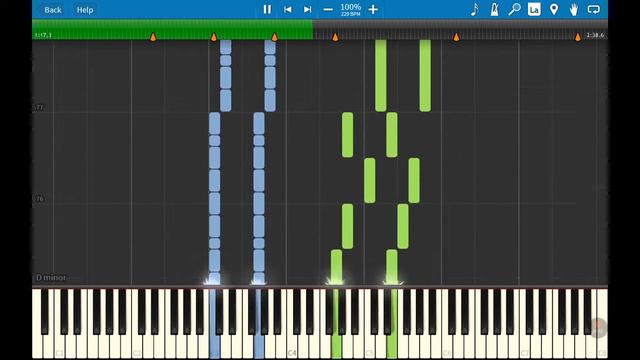Skip forward to the next section
Image resolution: width=640 pixels, height=360 pixels.
[307, 9]
